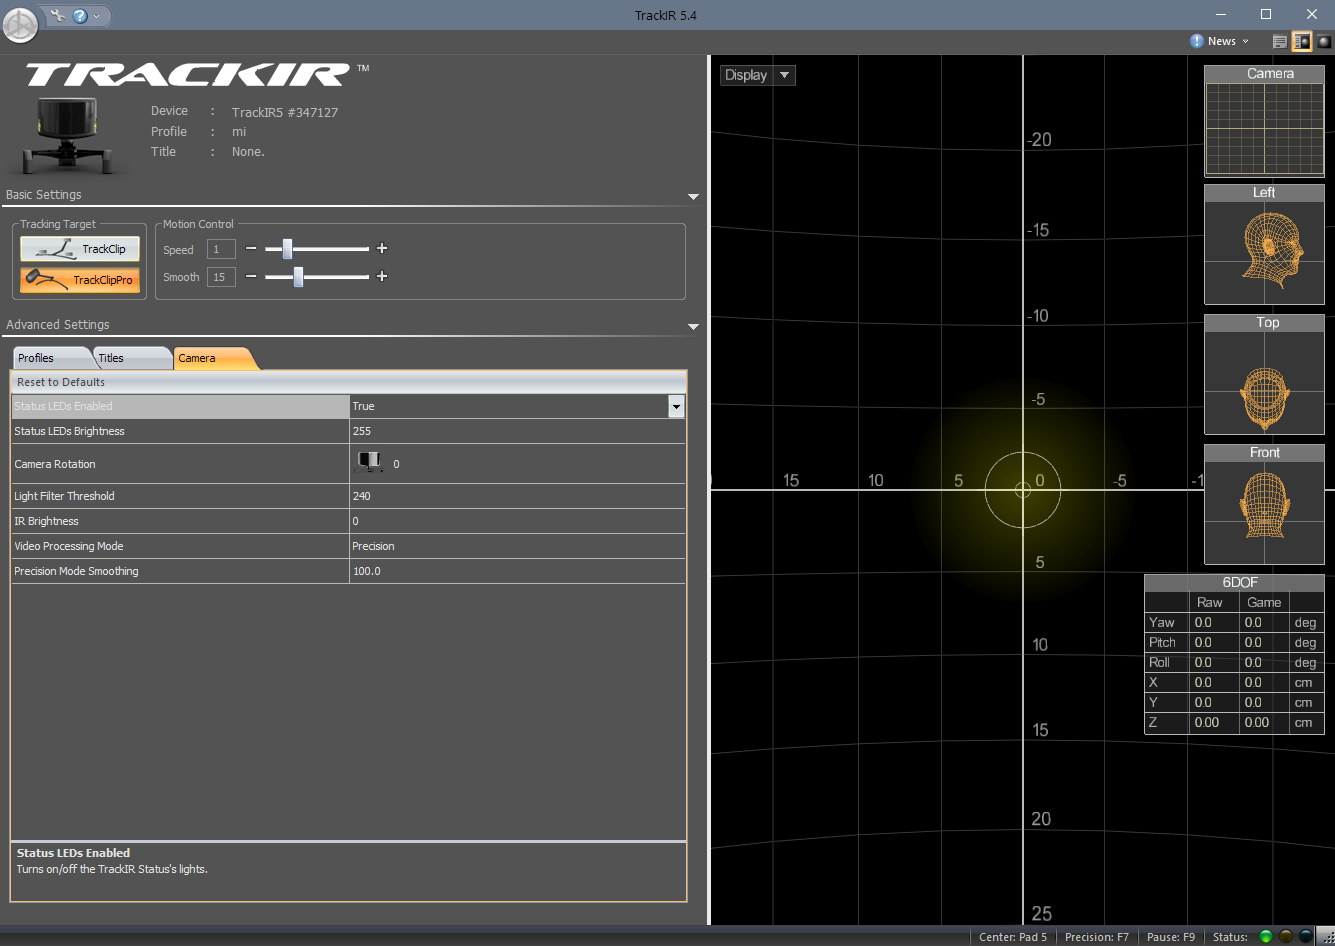
Task: Click the yellow status LED indicator
Action: 1286,937
